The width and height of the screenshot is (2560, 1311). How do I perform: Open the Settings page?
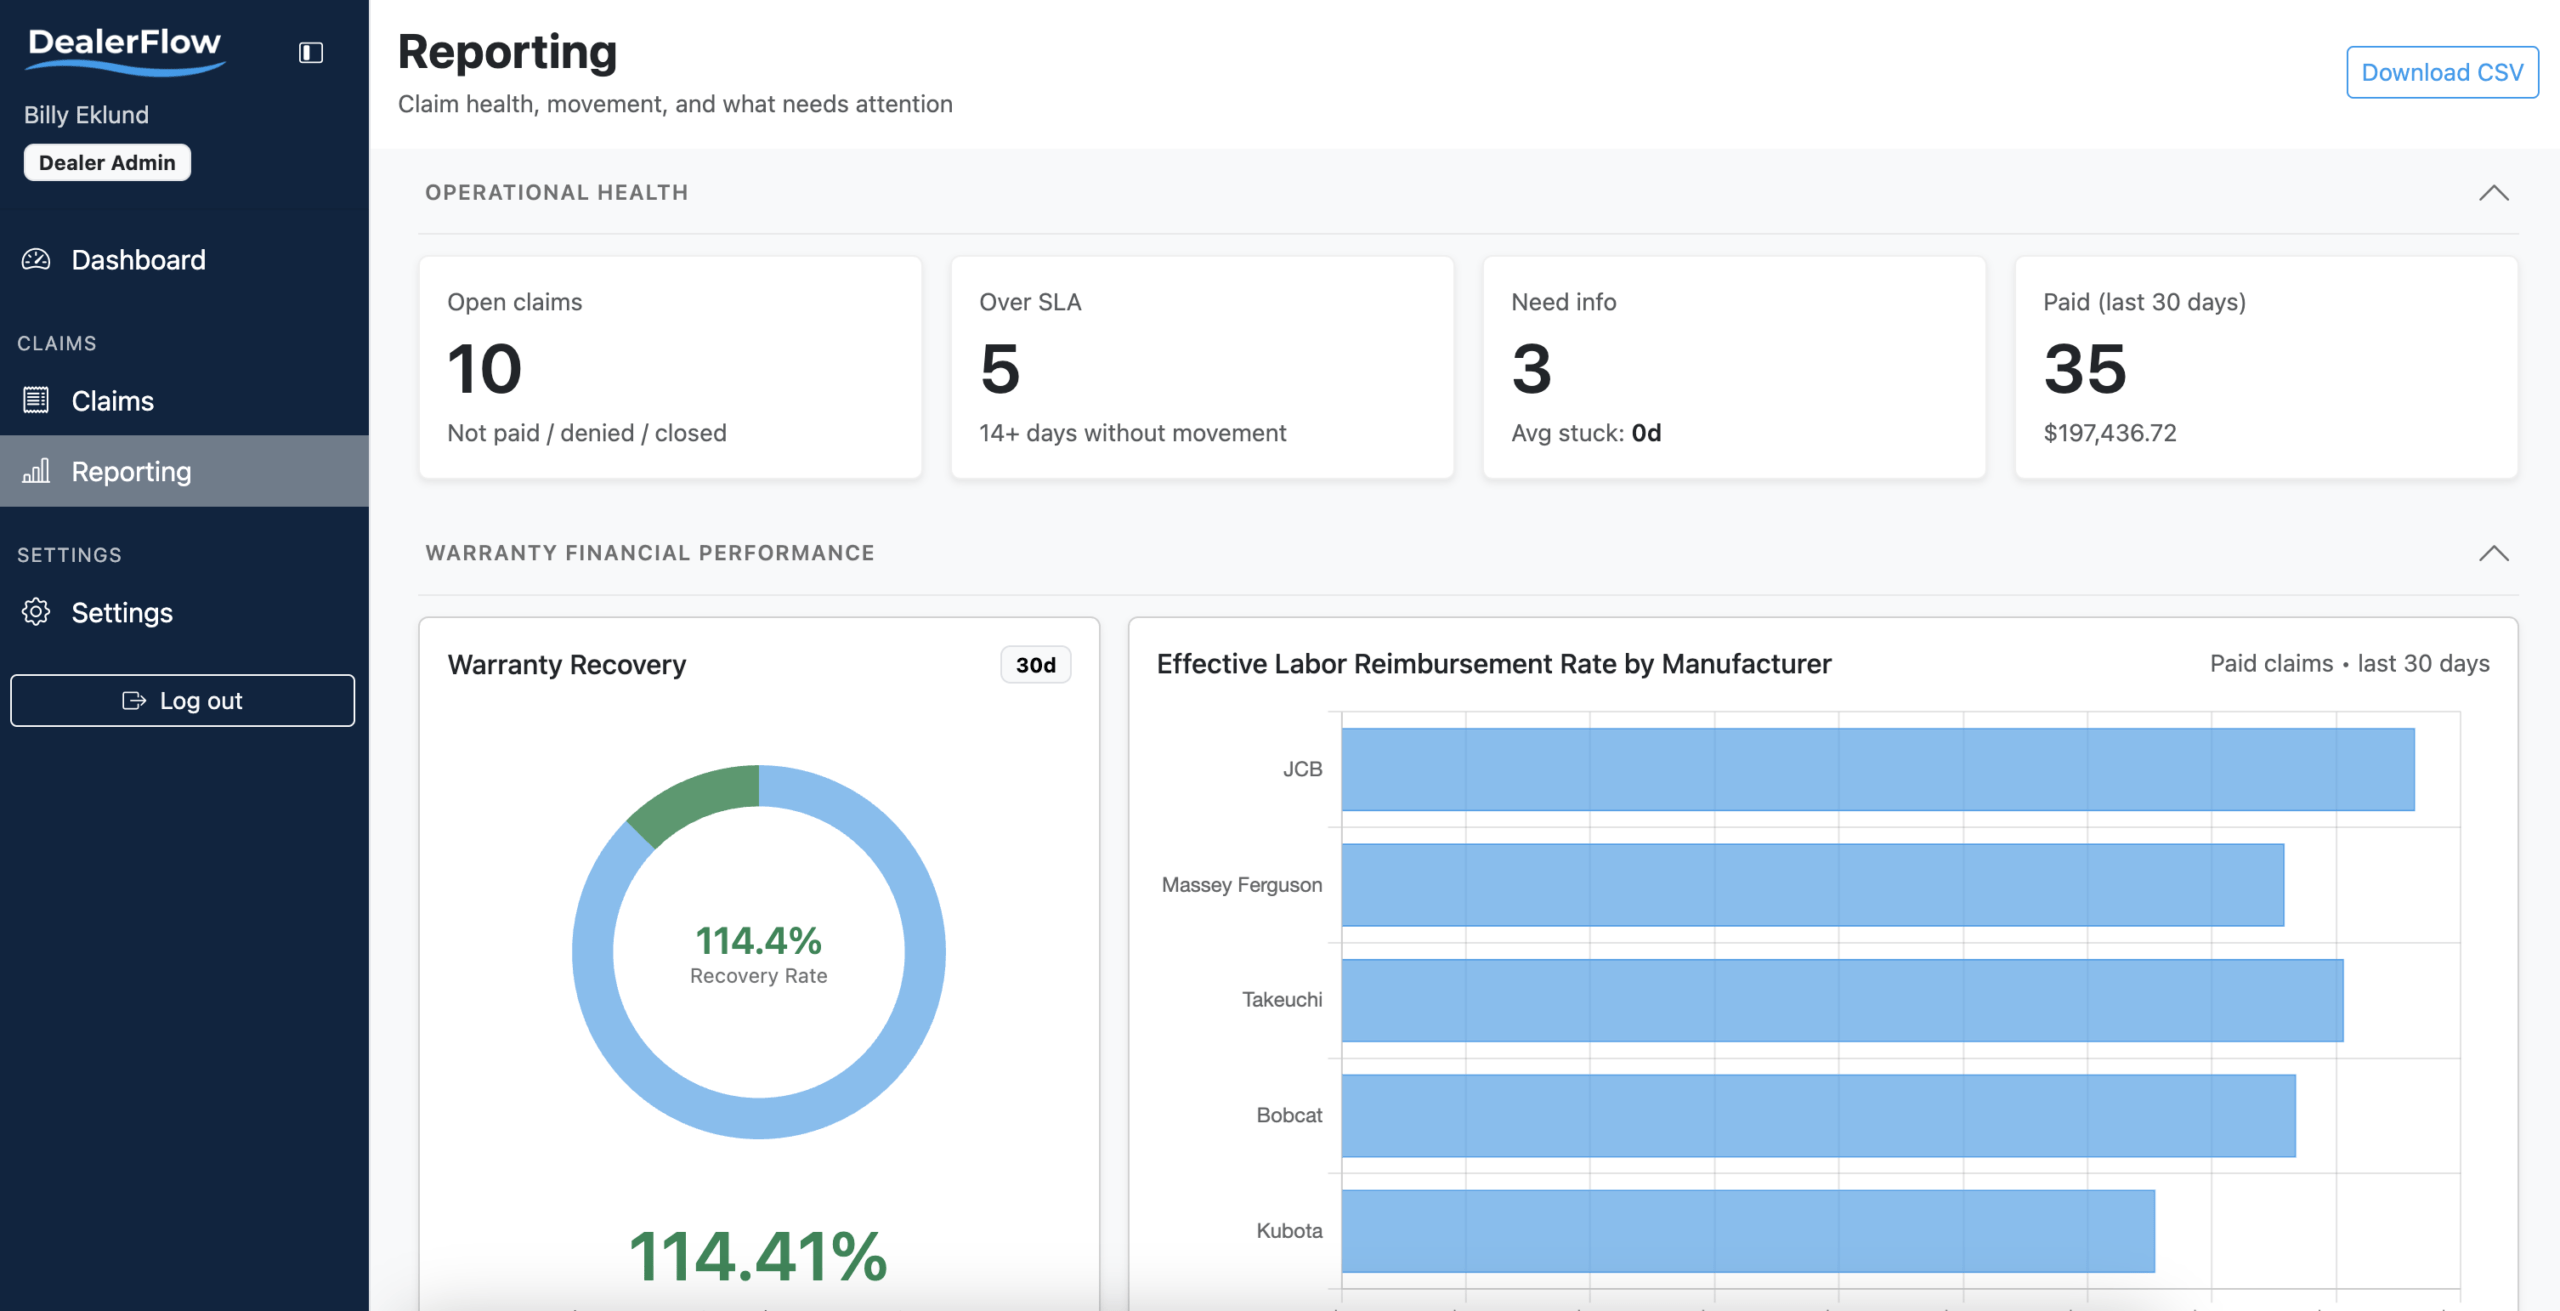pos(122,613)
